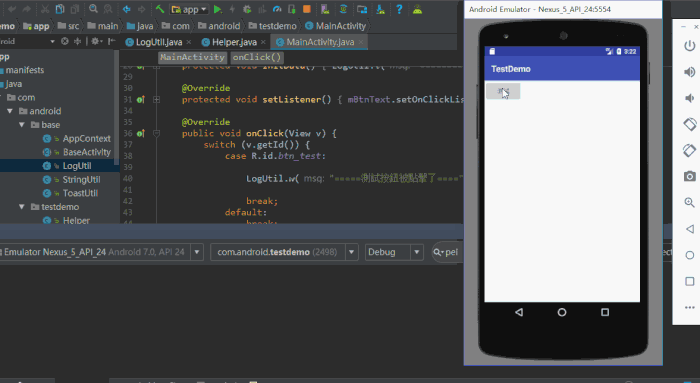Click the testdemo breadcrumb folder

(x=273, y=26)
